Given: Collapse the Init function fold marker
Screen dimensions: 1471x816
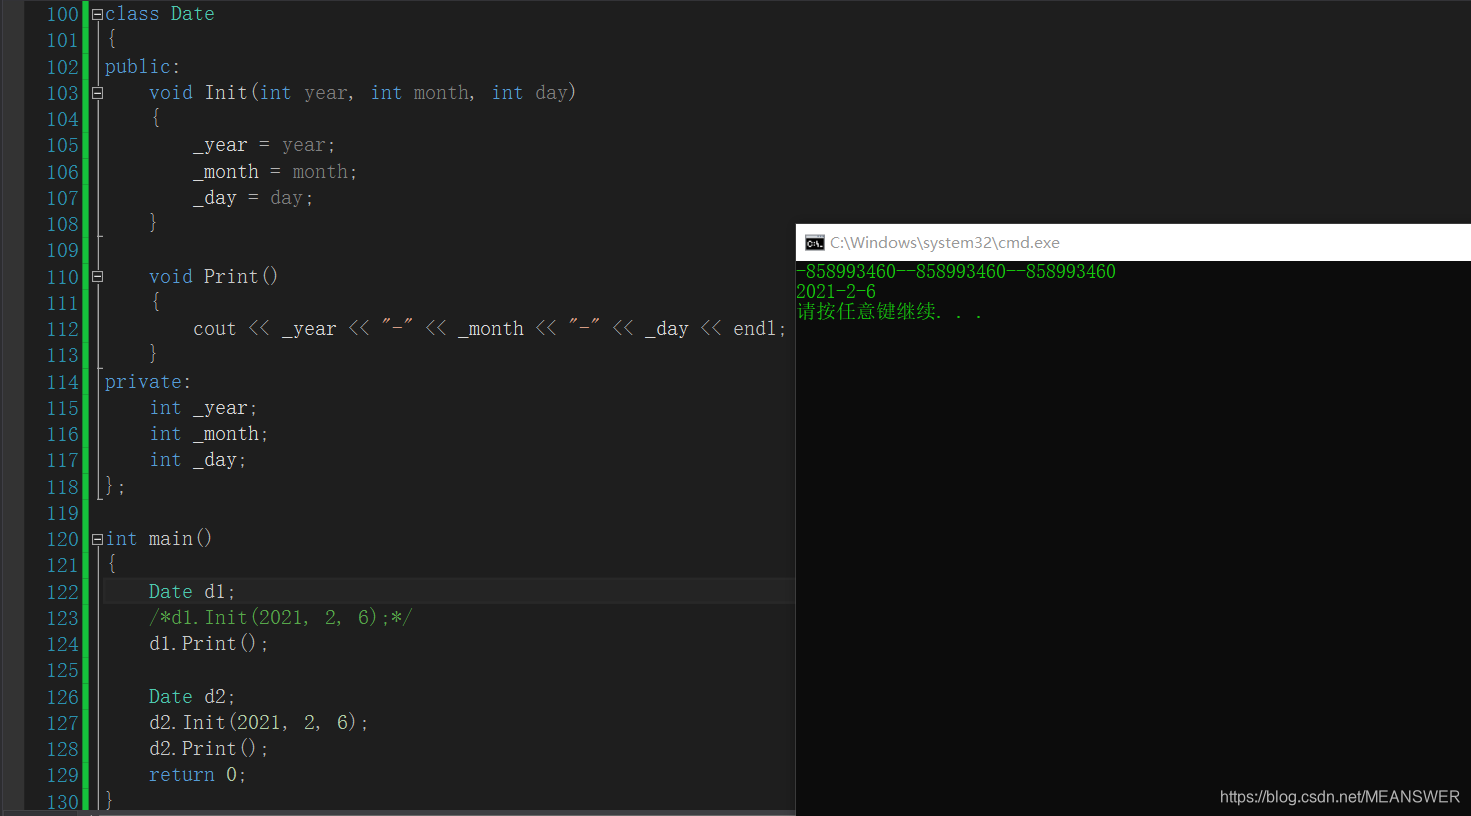Looking at the screenshot, I should tap(97, 93).
